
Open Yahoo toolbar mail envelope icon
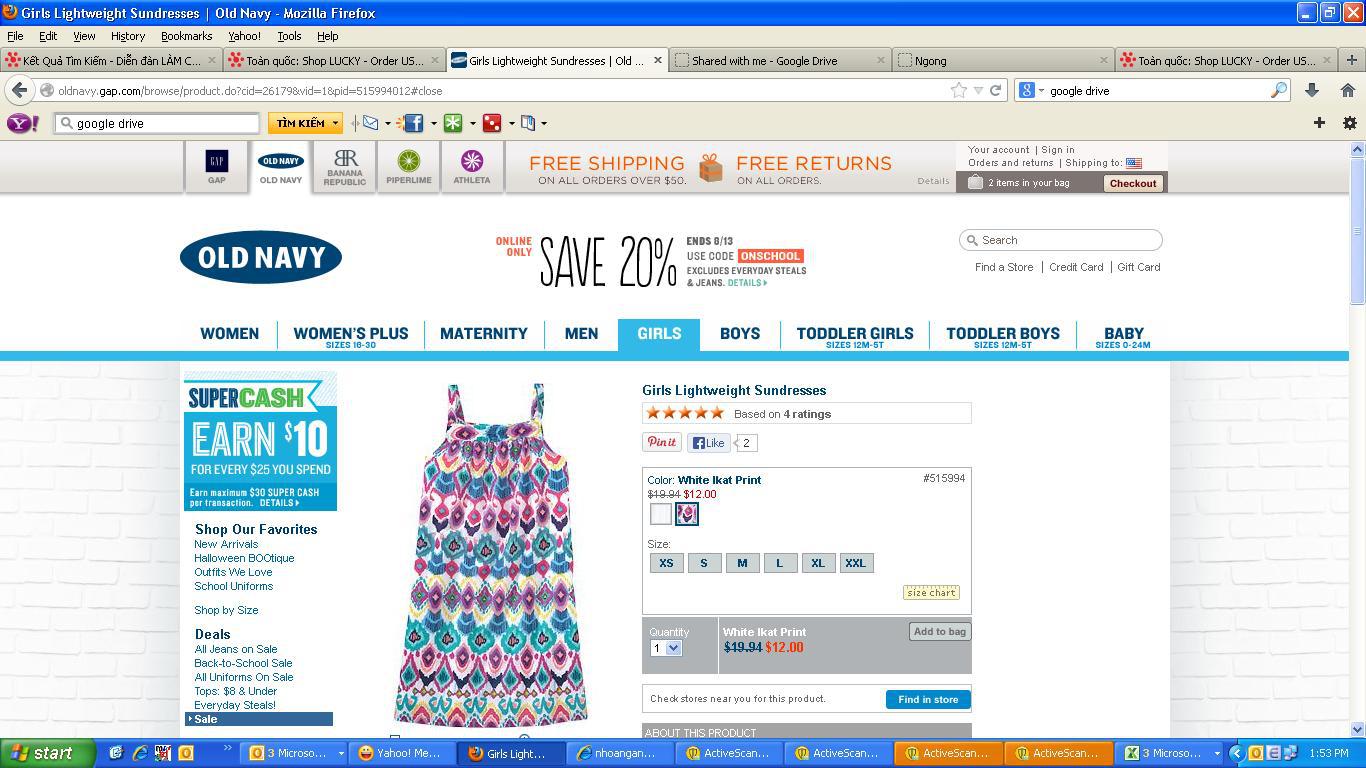tap(369, 123)
